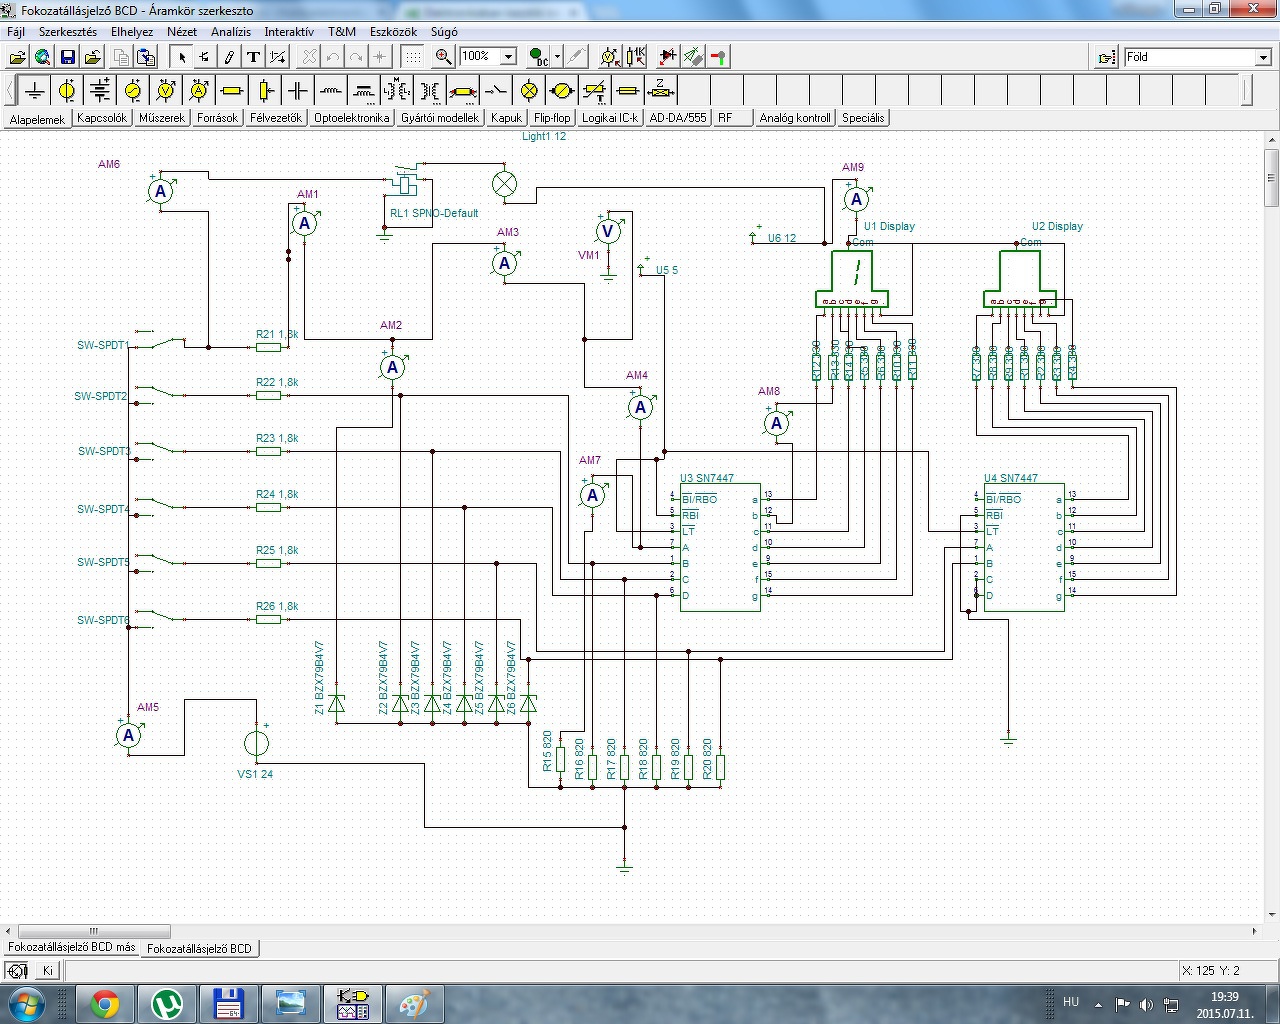
Task: Switch to the Félvezetők component tab
Action: pos(276,118)
